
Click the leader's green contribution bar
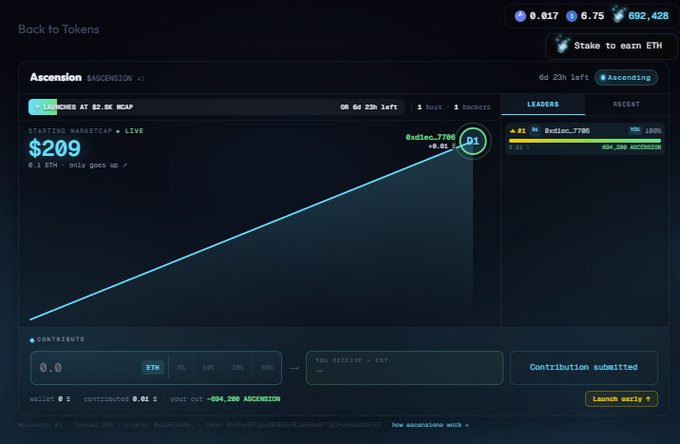585,140
